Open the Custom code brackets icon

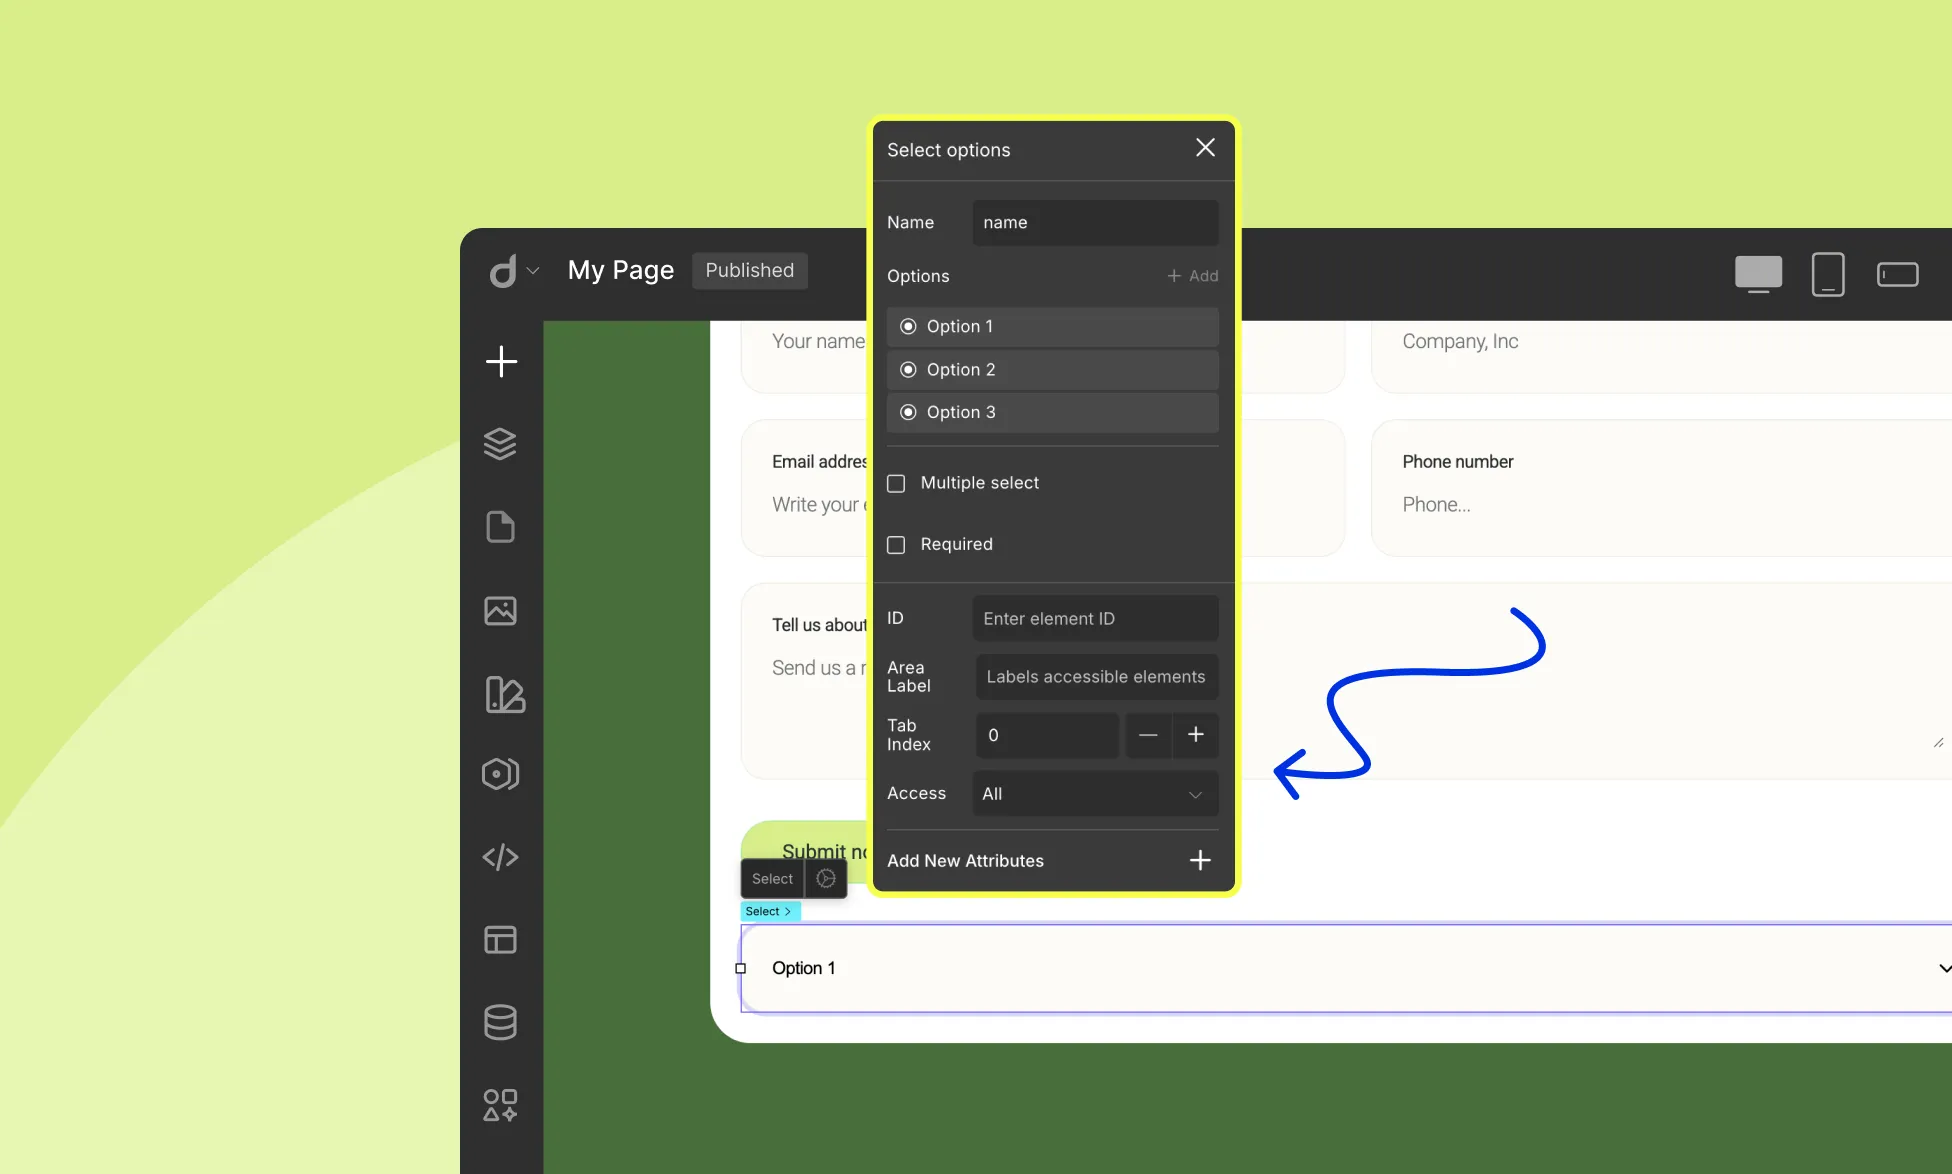pyautogui.click(x=500, y=857)
